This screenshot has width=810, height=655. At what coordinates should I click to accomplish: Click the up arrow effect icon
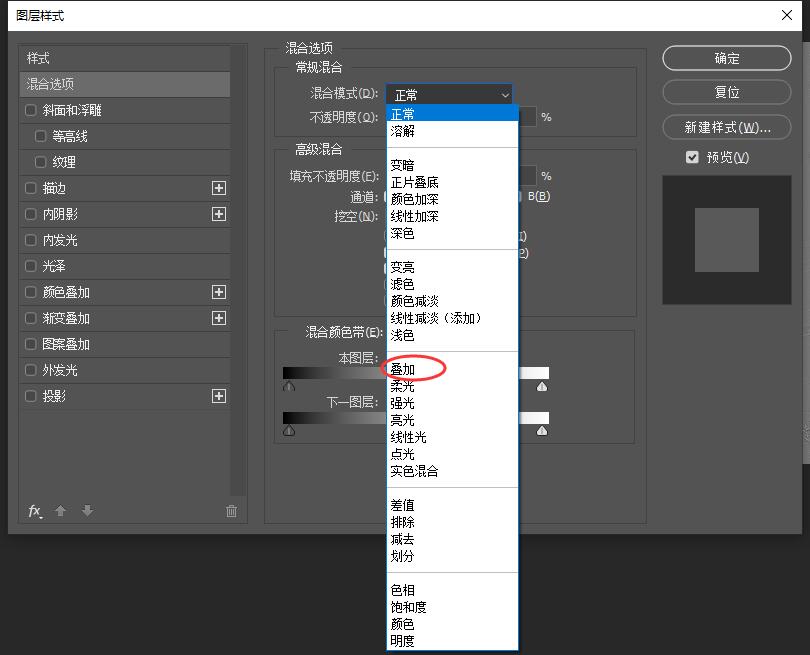[61, 511]
